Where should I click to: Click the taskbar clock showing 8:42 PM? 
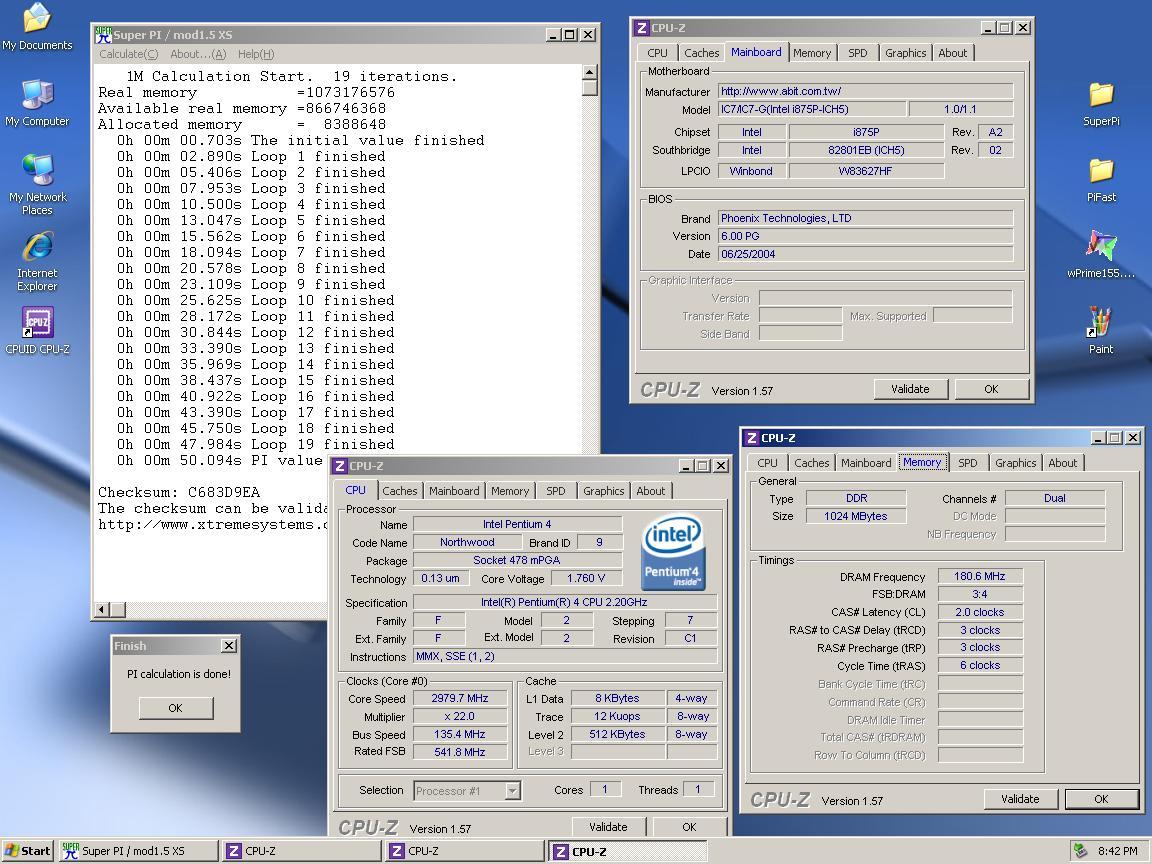(1117, 851)
